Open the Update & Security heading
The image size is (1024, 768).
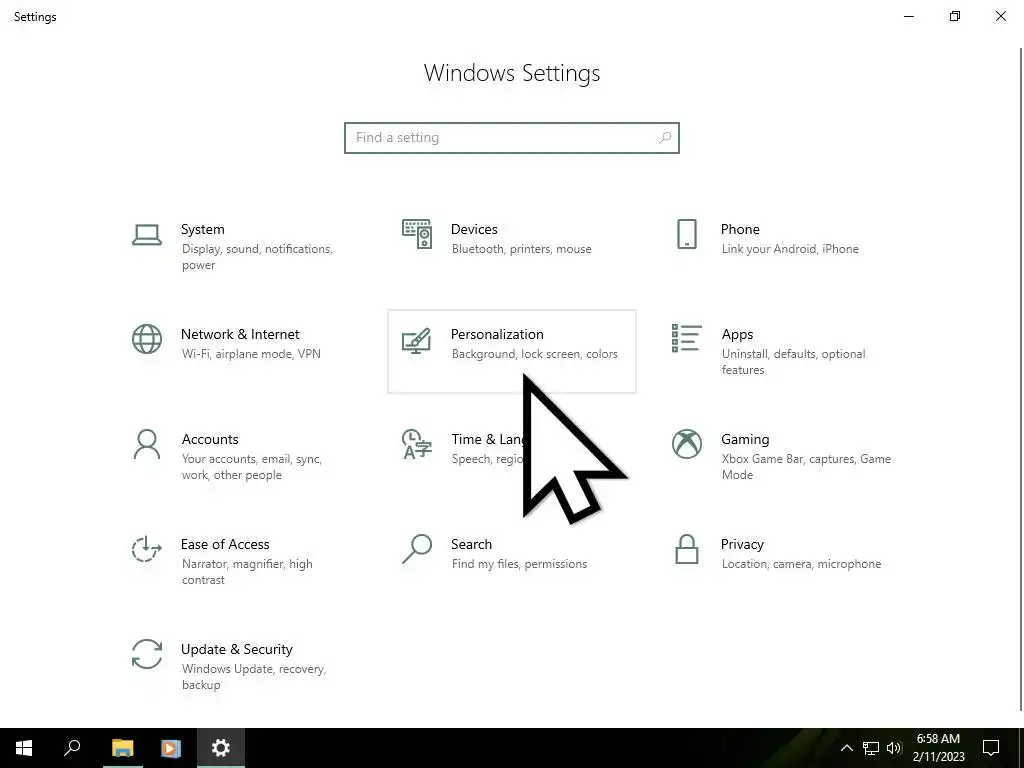click(x=236, y=650)
